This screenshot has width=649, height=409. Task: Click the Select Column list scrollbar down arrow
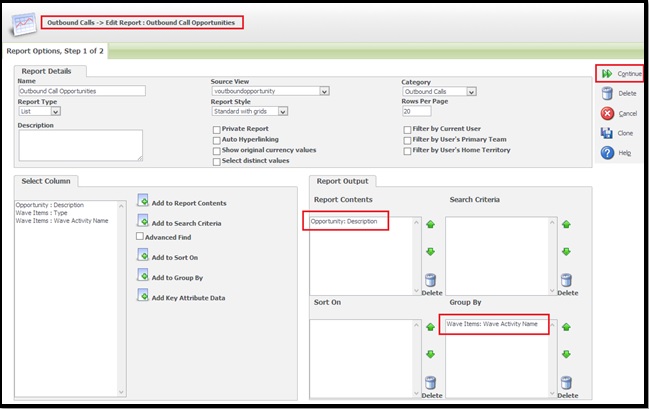coord(121,392)
